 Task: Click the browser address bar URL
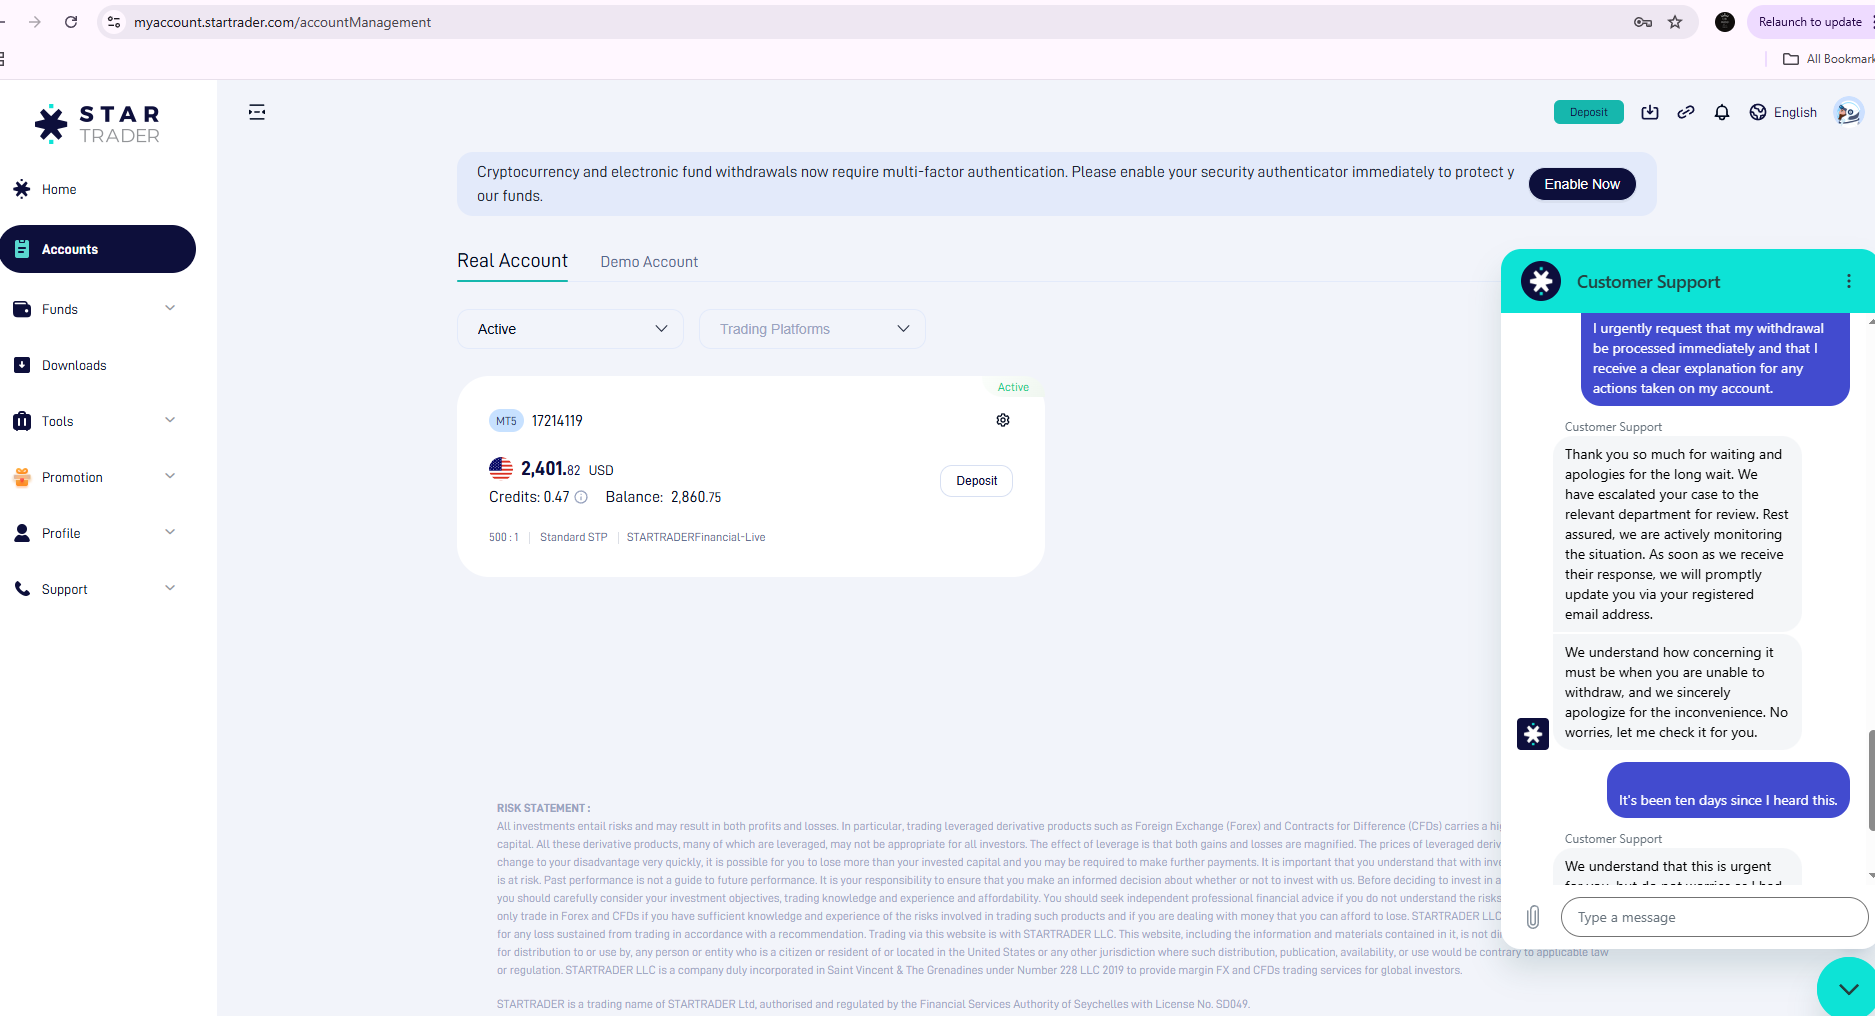pos(283,22)
